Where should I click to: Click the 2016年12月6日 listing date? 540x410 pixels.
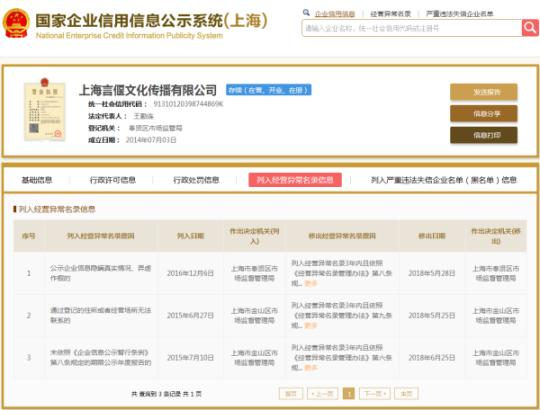(190, 273)
